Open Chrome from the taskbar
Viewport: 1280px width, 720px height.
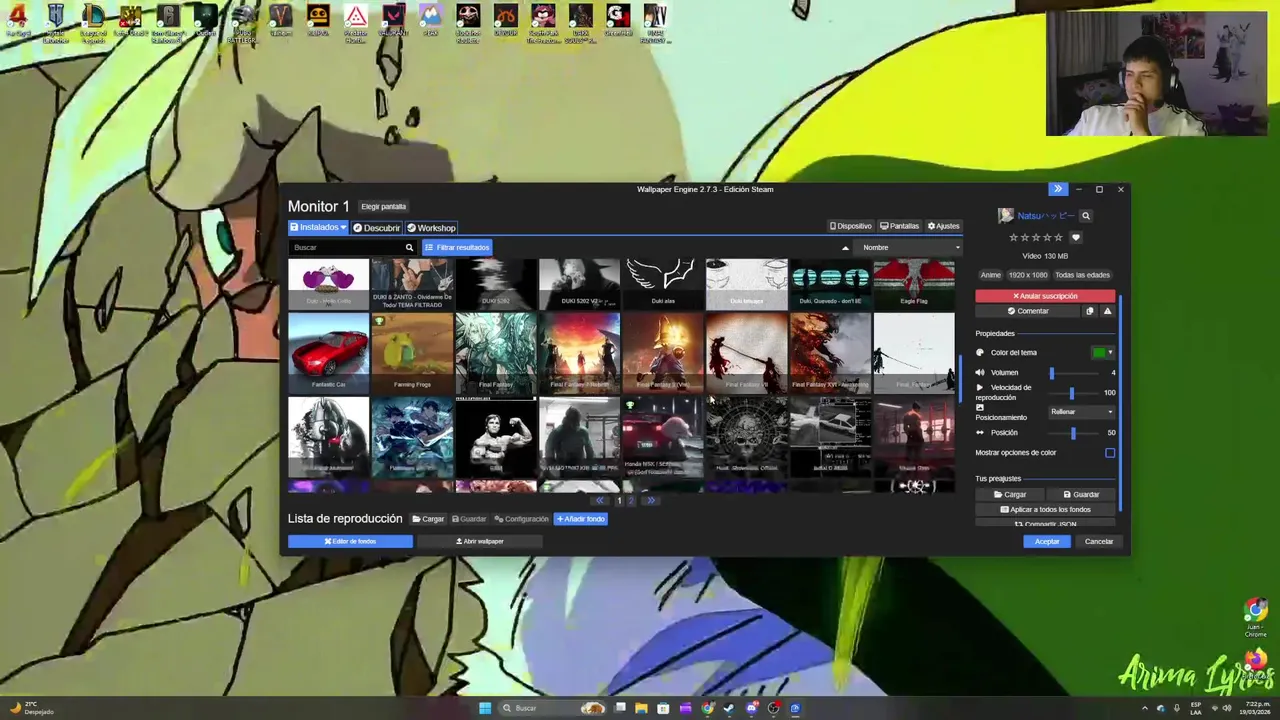[707, 708]
